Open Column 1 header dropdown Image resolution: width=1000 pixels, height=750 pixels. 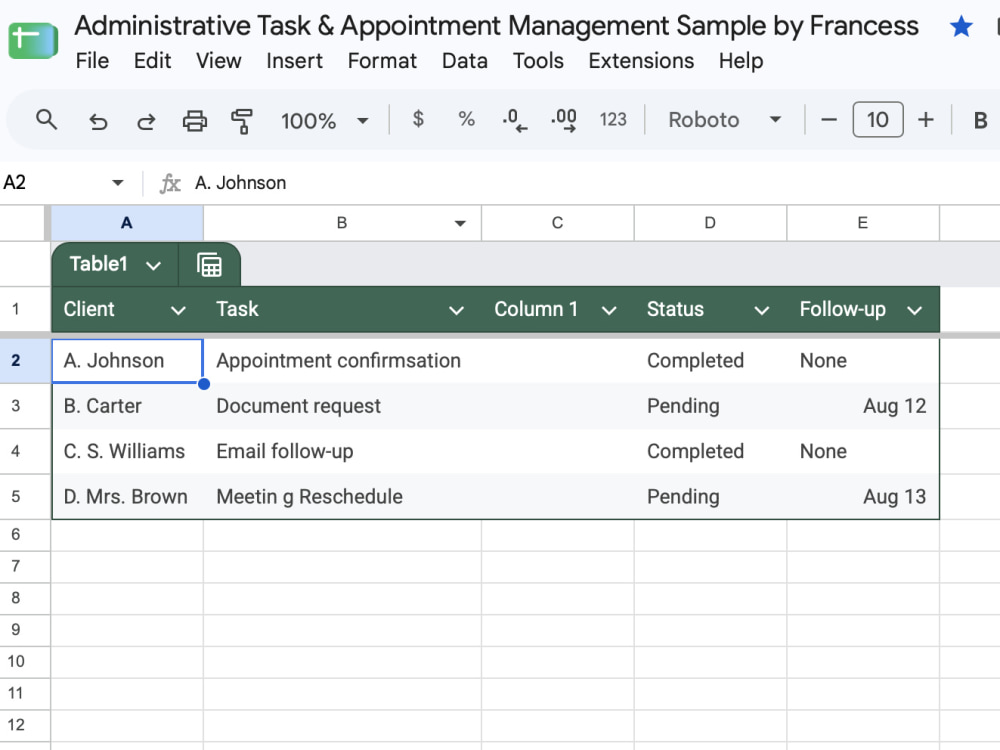pyautogui.click(x=609, y=311)
